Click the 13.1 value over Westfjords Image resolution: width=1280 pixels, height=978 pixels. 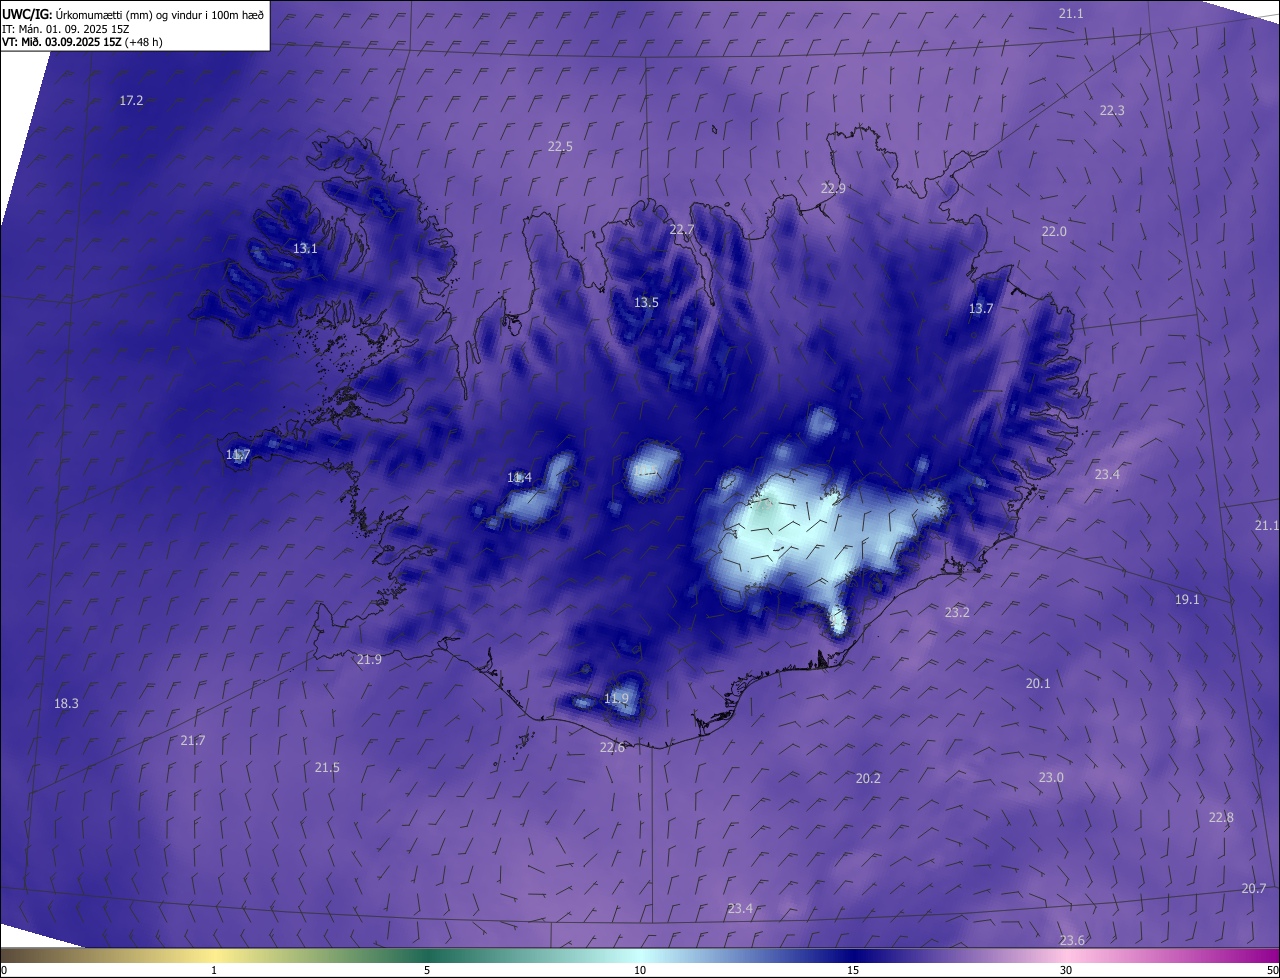(305, 248)
